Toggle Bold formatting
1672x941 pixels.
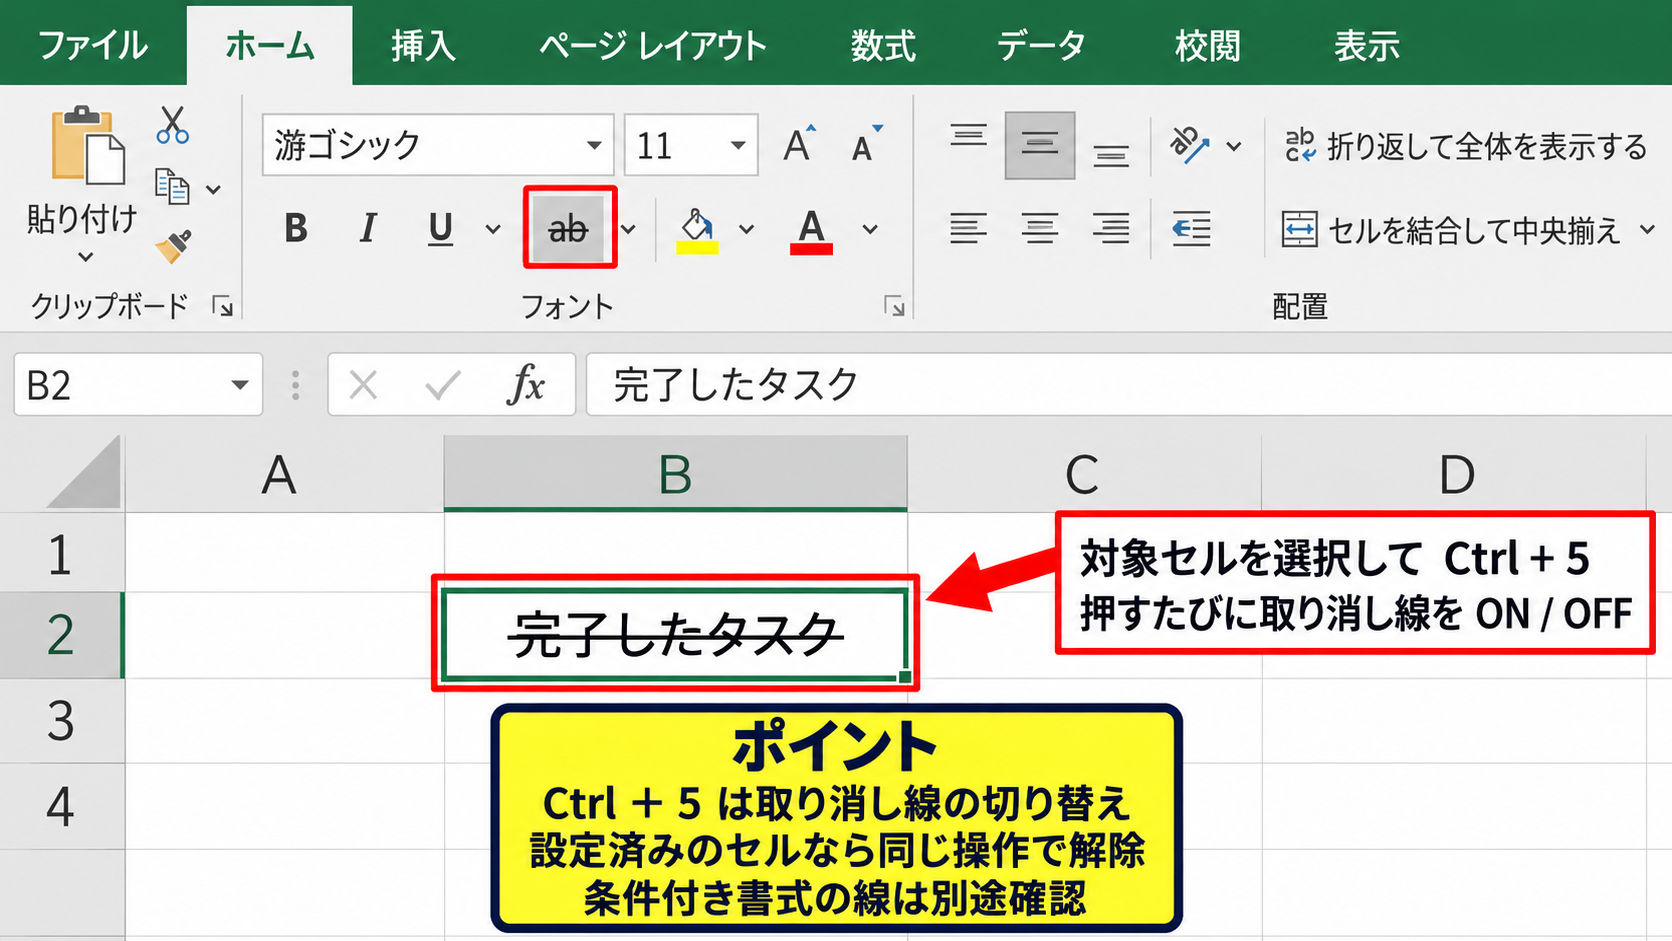[295, 228]
